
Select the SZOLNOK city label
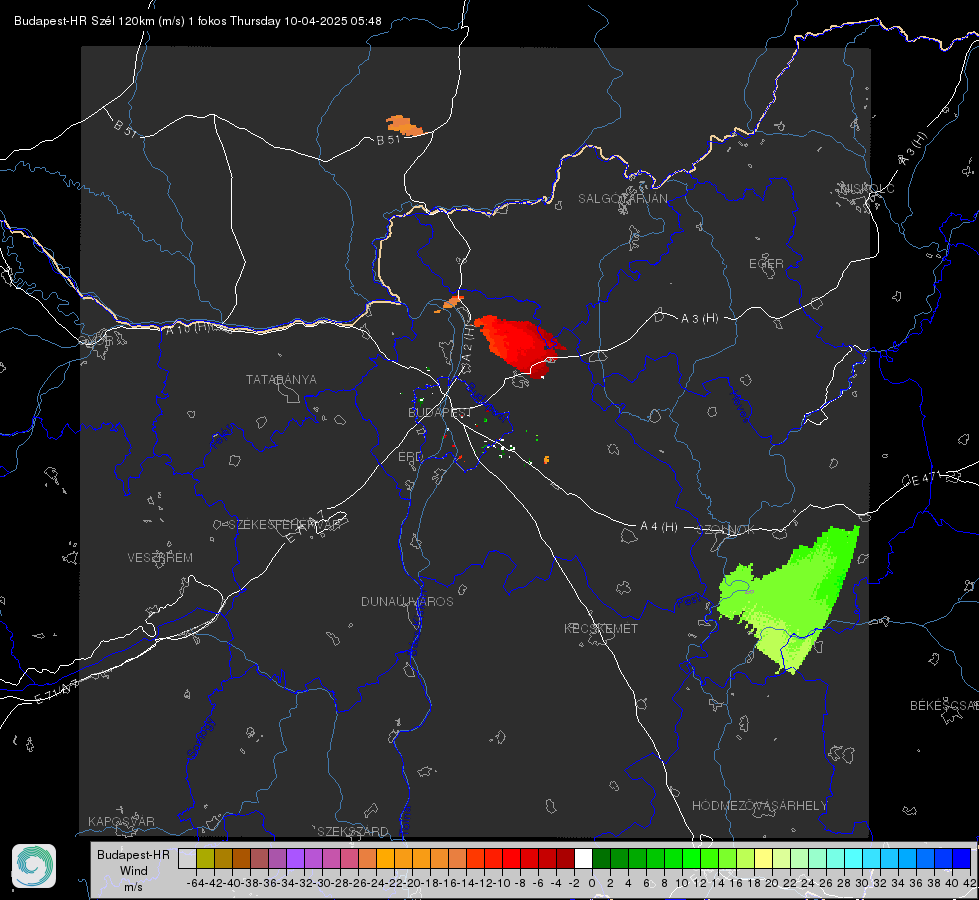point(728,530)
